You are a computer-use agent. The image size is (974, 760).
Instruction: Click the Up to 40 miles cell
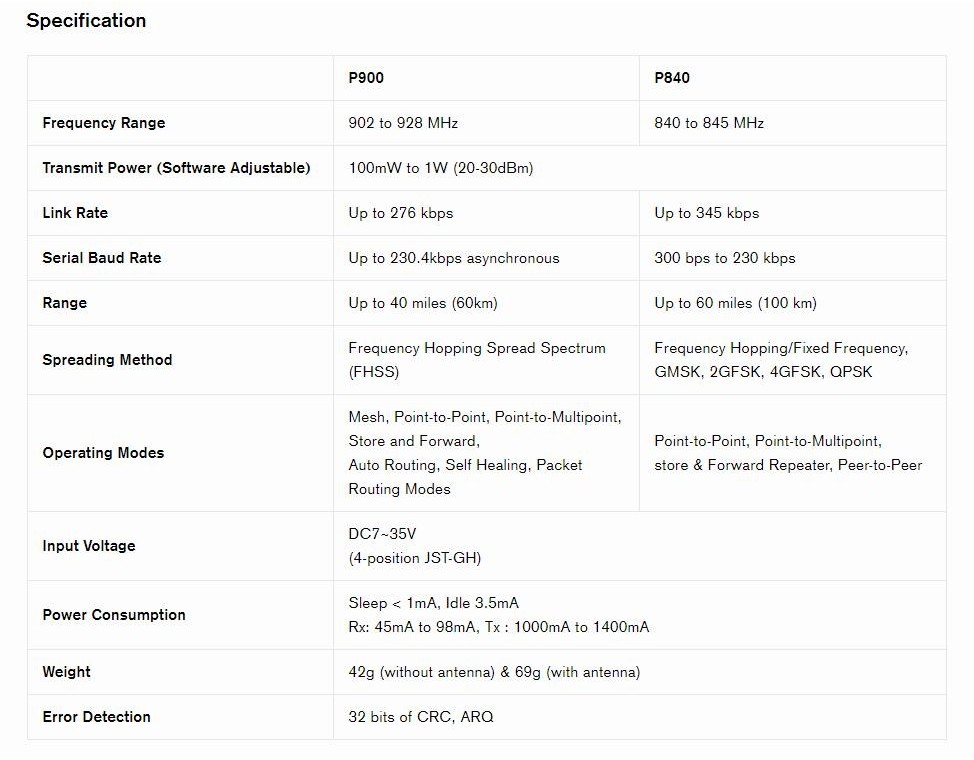click(423, 303)
